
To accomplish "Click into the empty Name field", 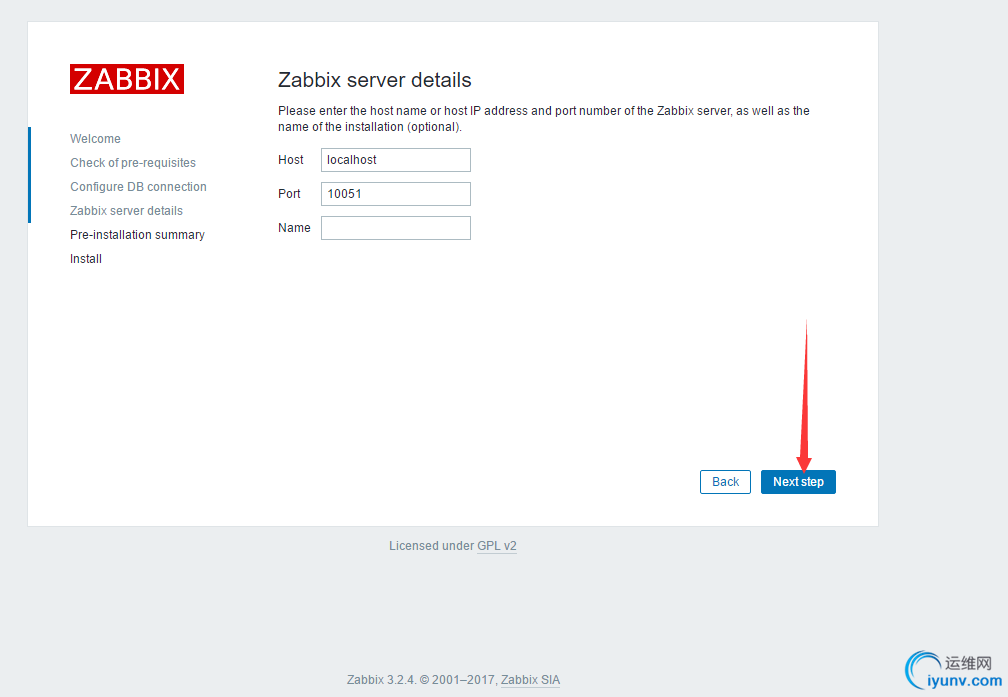I will [x=395, y=228].
